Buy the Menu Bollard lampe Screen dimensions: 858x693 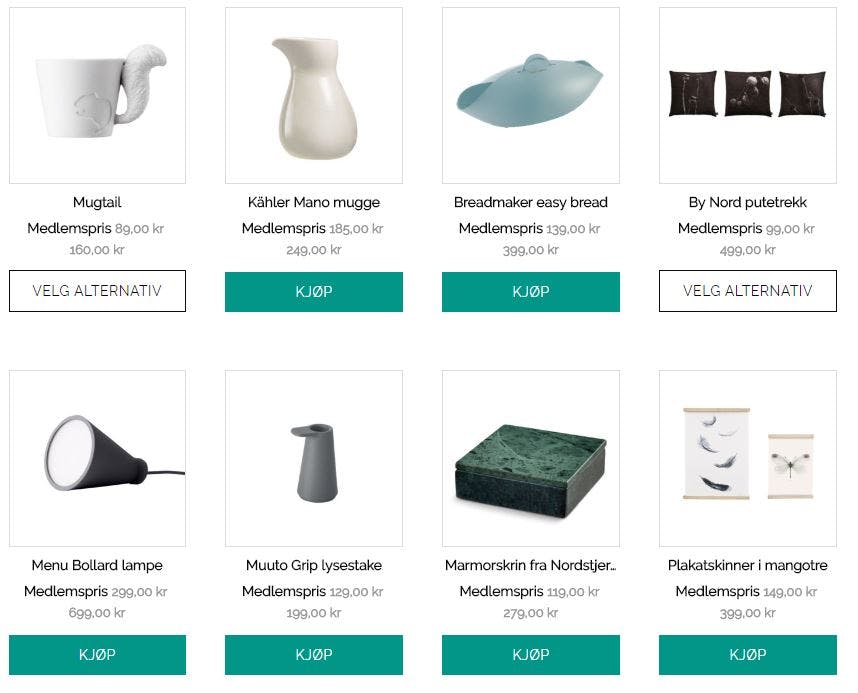coord(97,655)
